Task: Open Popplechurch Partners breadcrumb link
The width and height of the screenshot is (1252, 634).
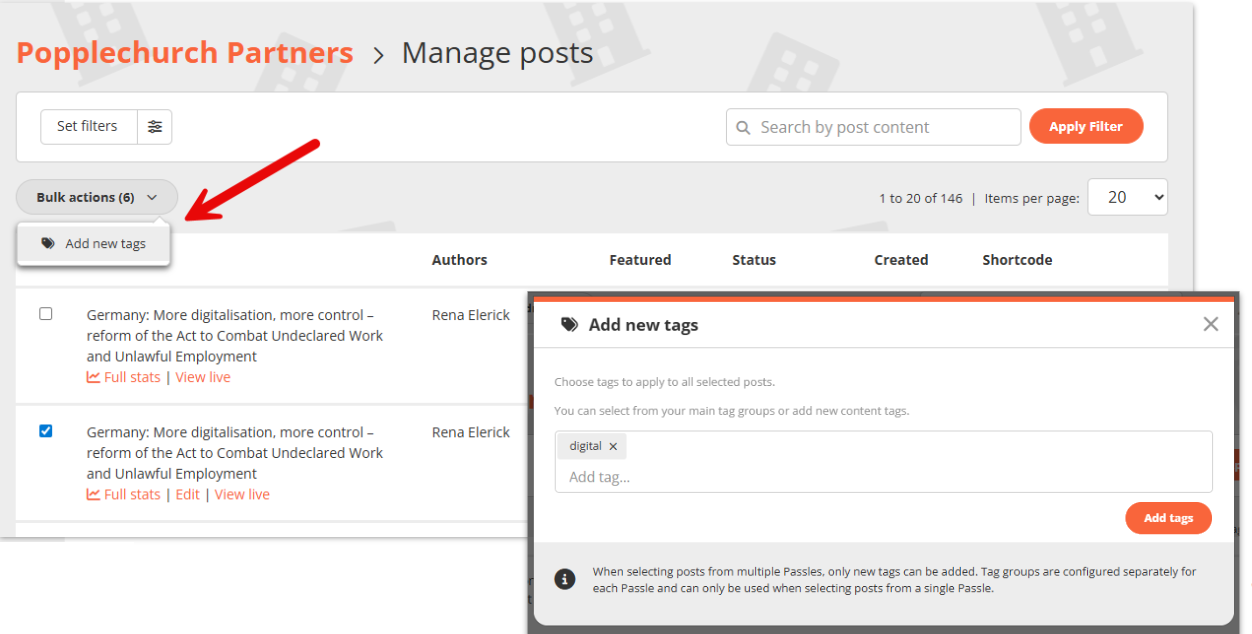Action: (x=185, y=53)
